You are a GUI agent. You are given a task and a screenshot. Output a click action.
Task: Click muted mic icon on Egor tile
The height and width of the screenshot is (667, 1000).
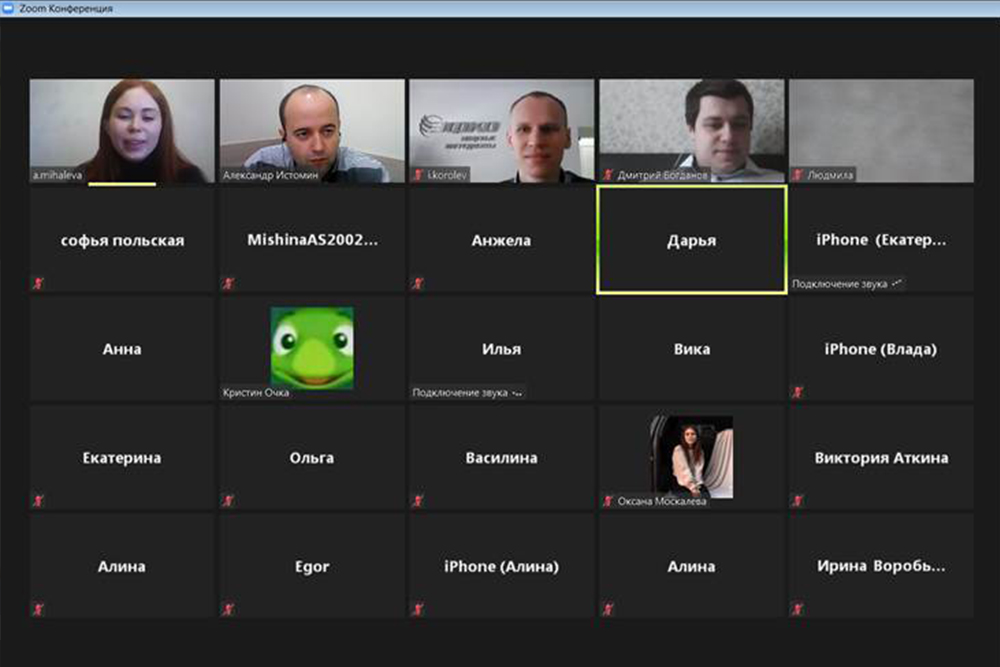click(228, 610)
